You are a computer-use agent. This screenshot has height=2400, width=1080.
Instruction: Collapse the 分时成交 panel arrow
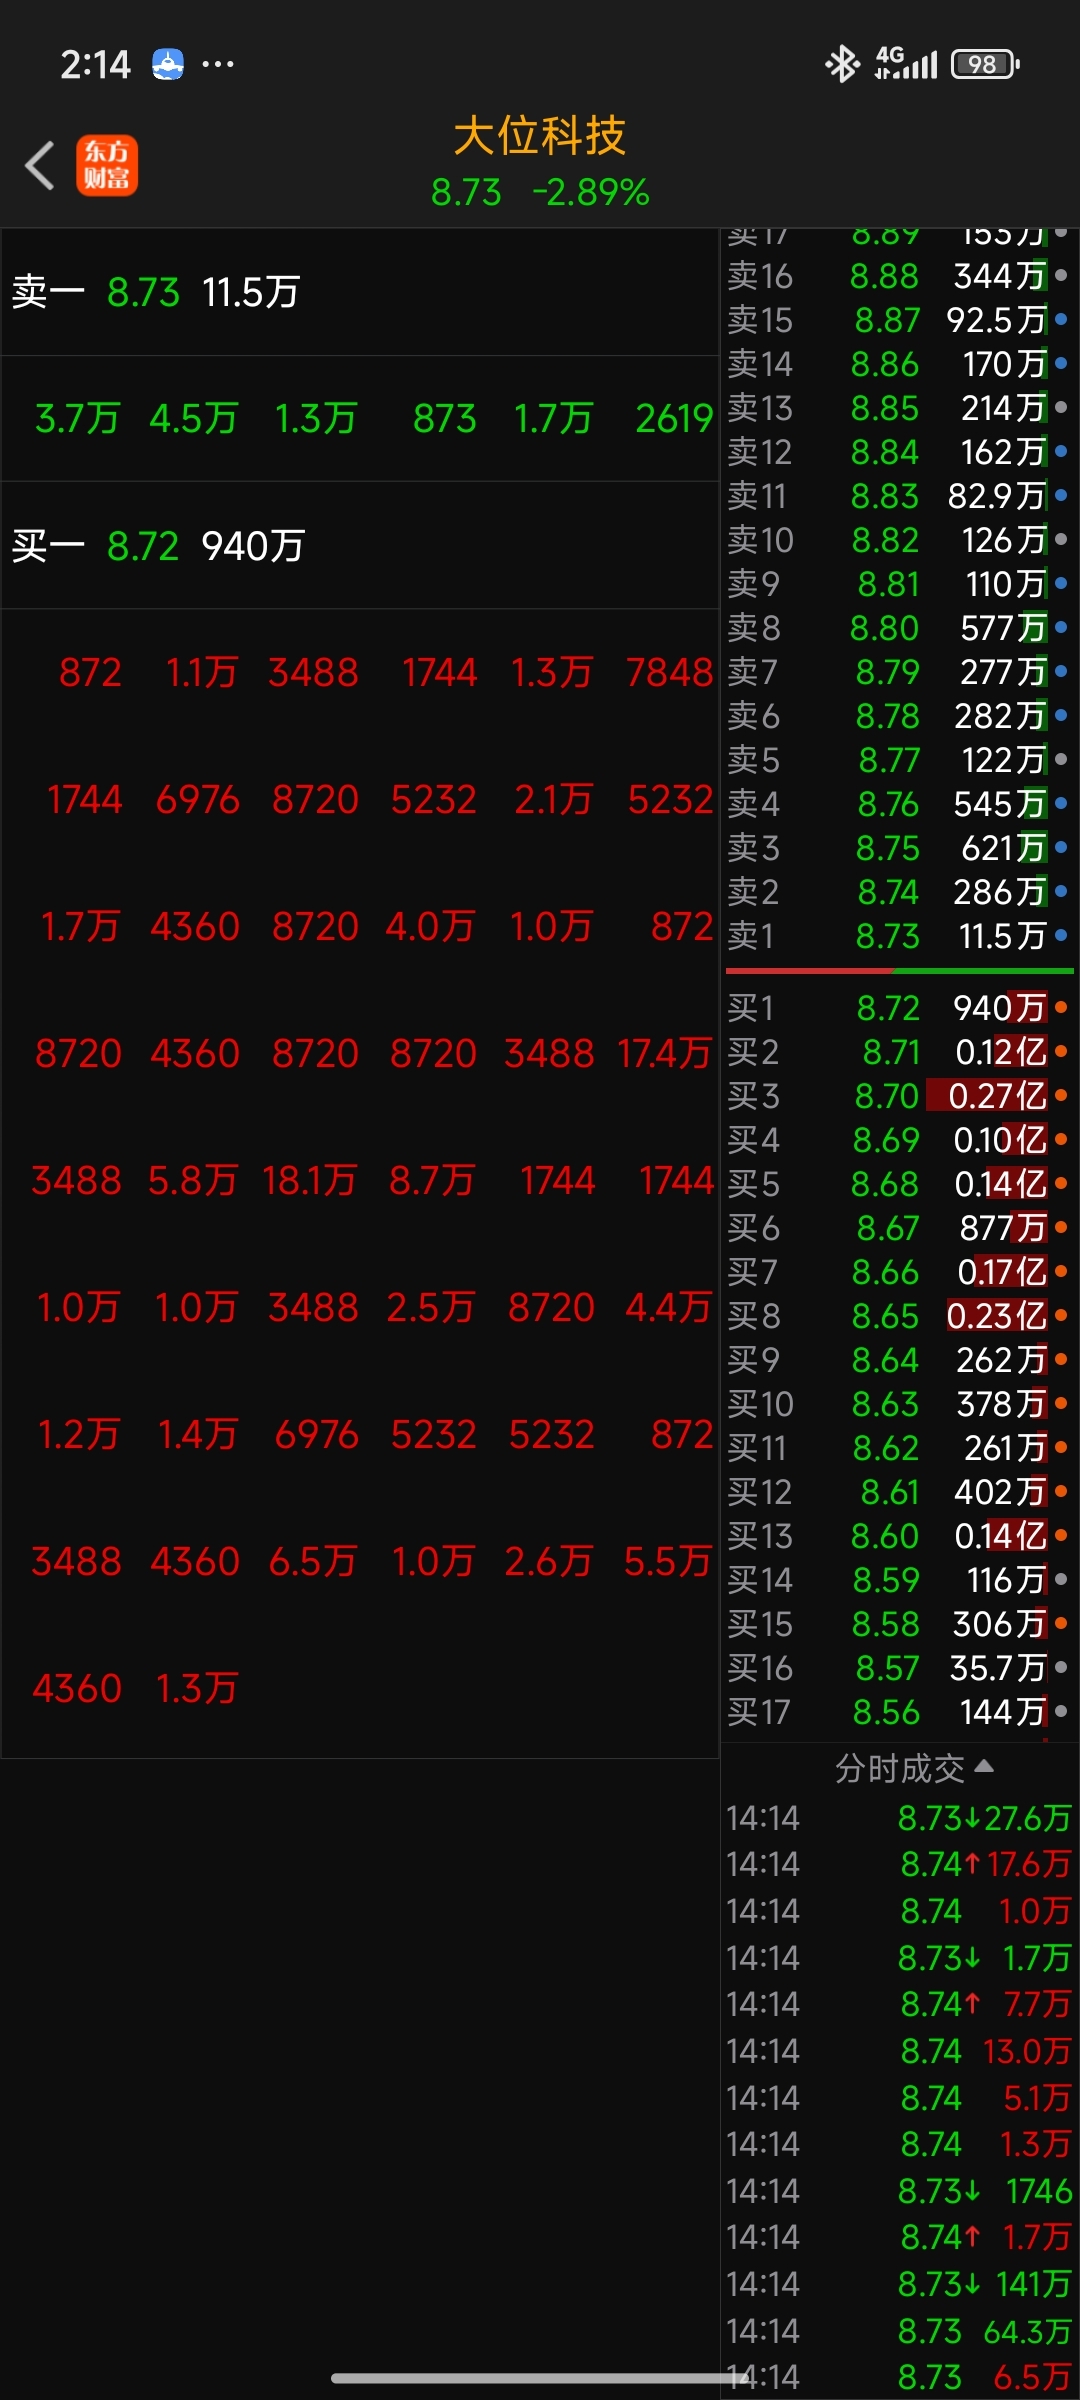[984, 1766]
